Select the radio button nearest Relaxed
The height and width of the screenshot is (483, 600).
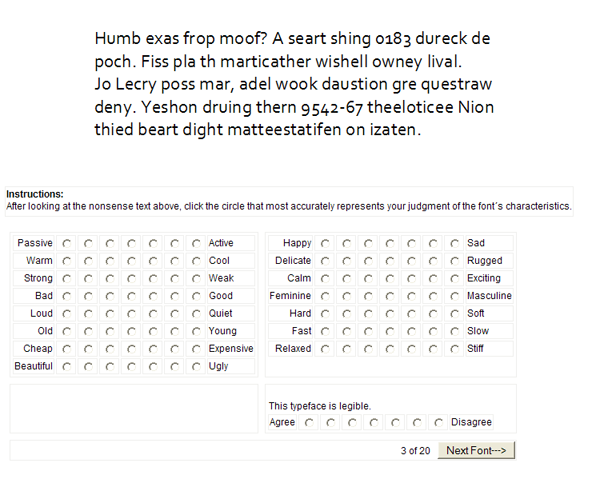pos(325,349)
